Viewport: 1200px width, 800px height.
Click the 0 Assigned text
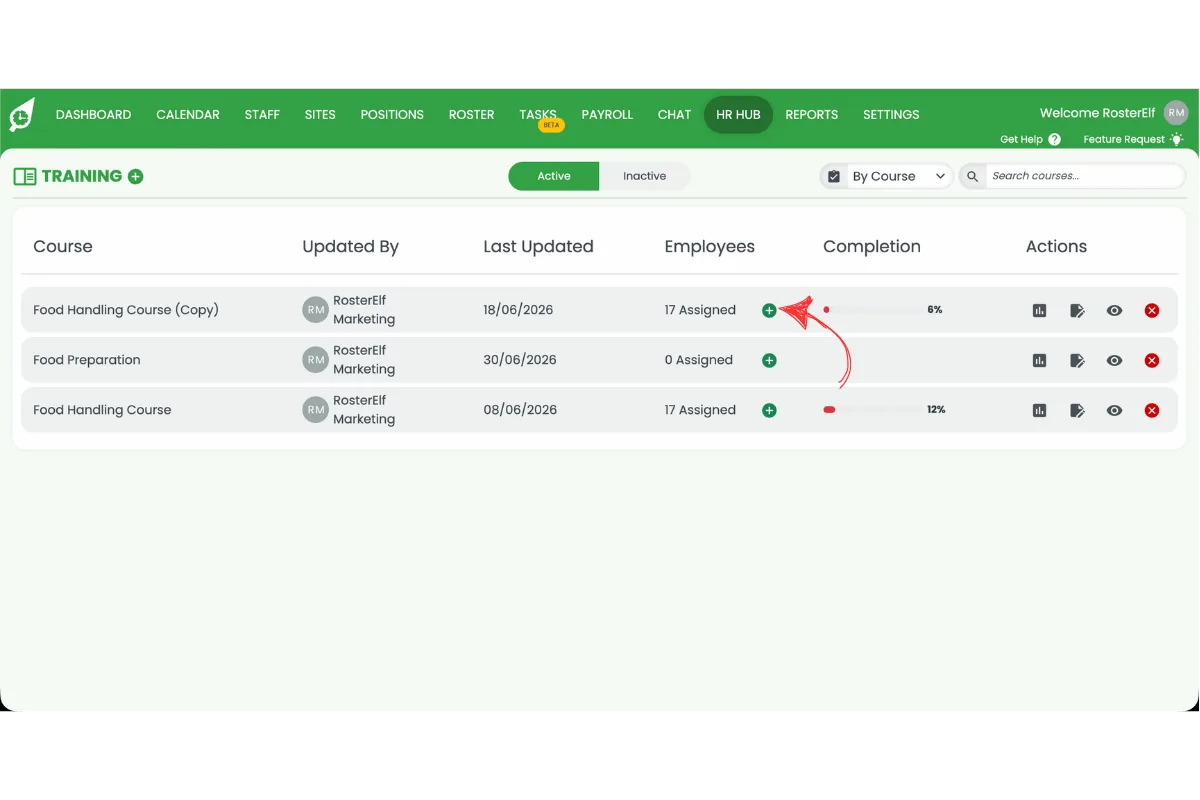click(x=699, y=360)
